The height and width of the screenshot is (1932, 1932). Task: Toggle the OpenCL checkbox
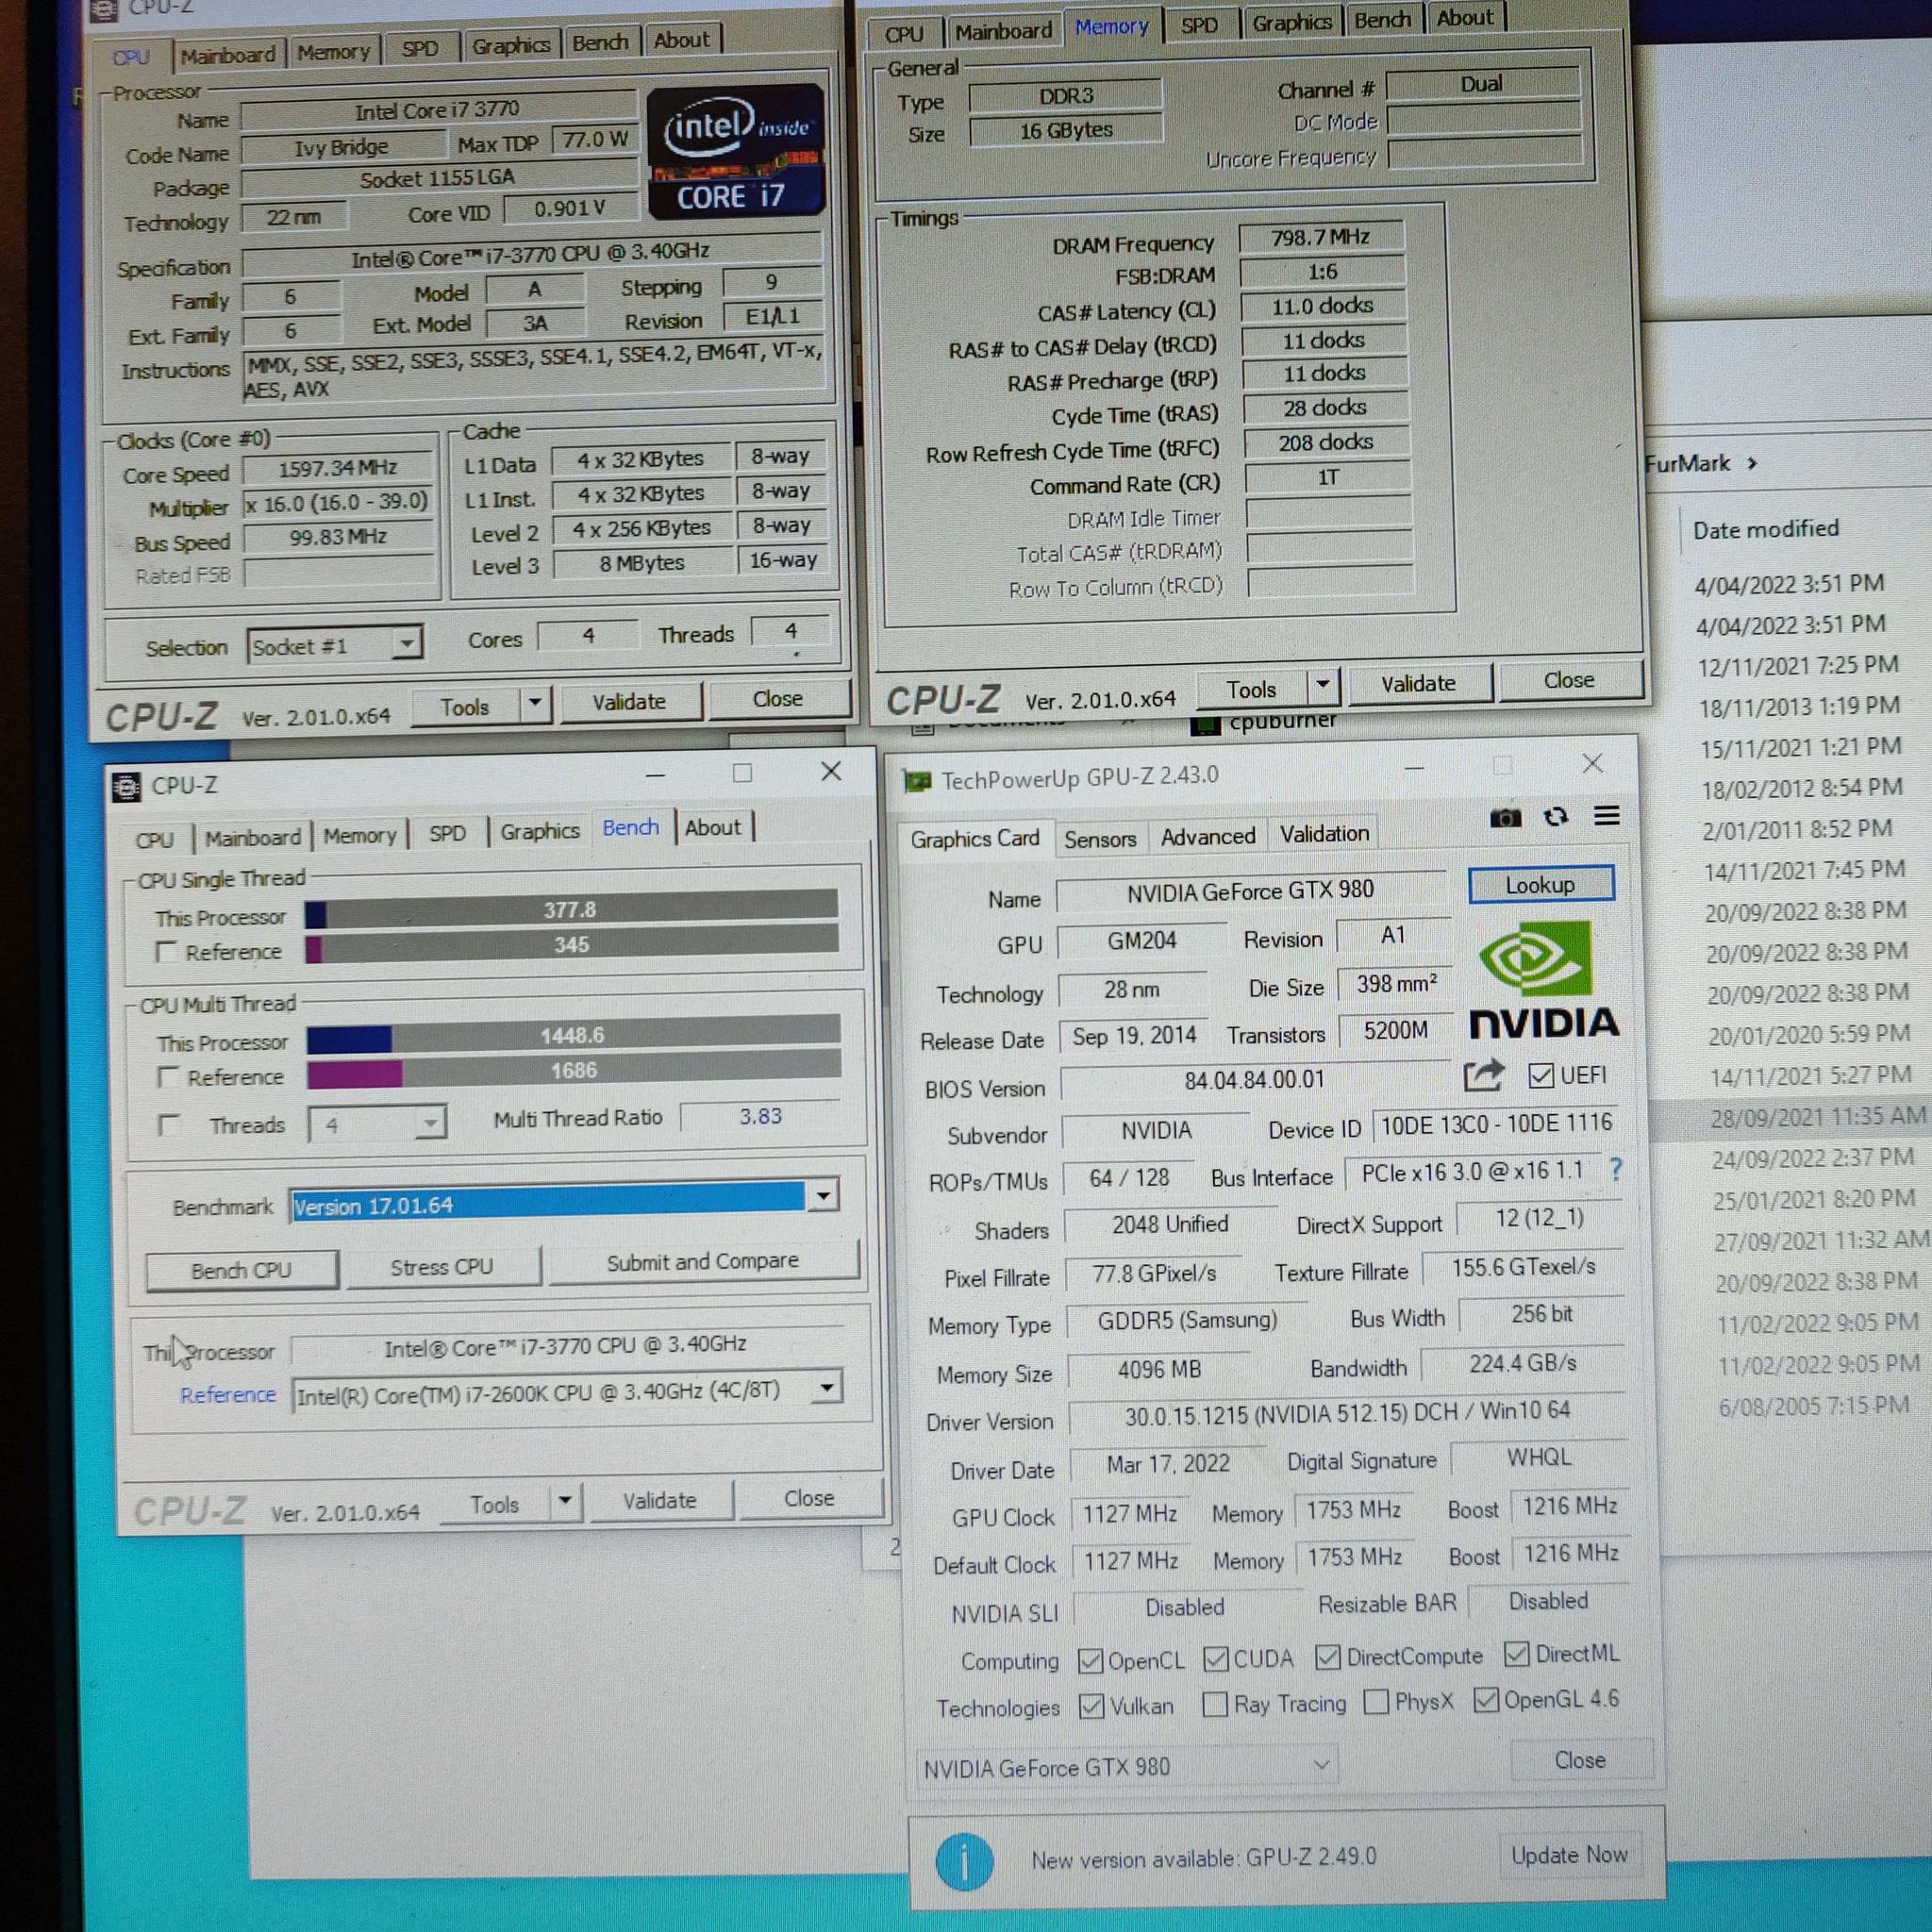click(x=1090, y=1661)
